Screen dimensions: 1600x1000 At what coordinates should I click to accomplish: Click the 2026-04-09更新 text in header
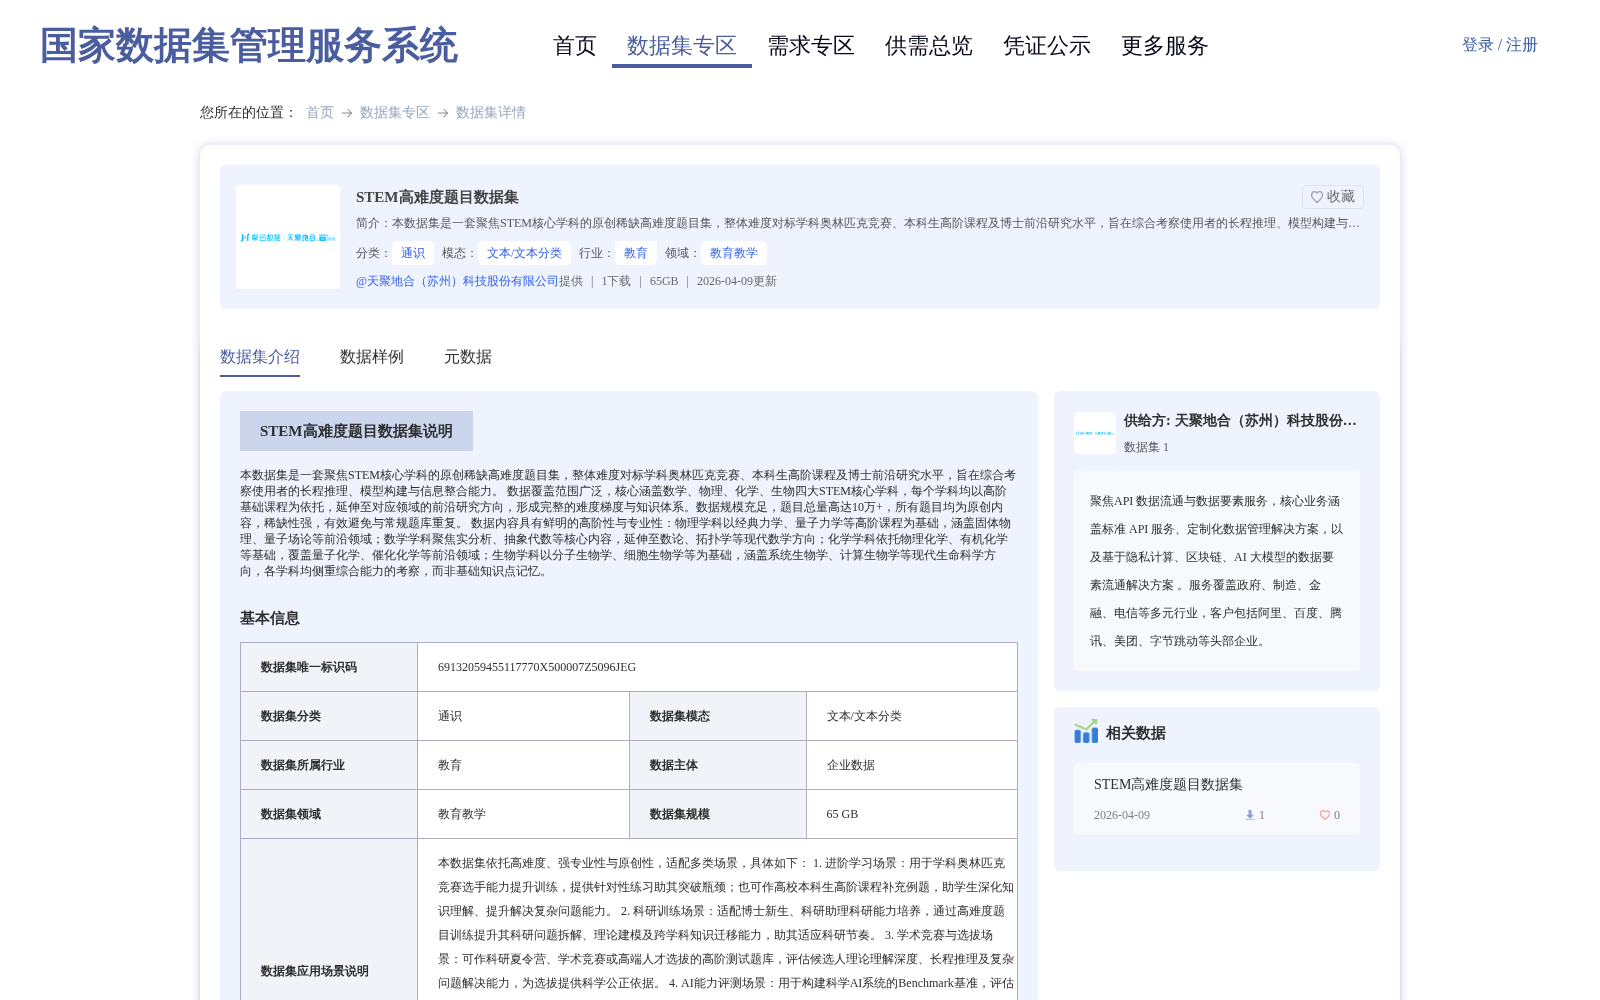pyautogui.click(x=737, y=281)
